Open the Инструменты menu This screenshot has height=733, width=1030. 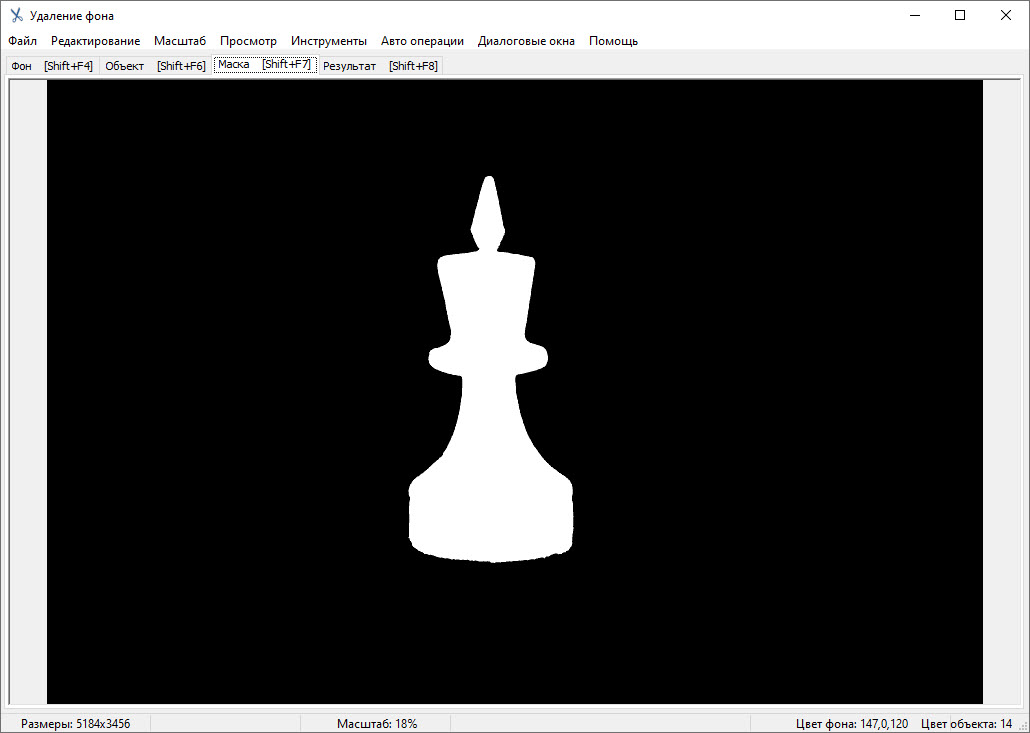tap(329, 41)
